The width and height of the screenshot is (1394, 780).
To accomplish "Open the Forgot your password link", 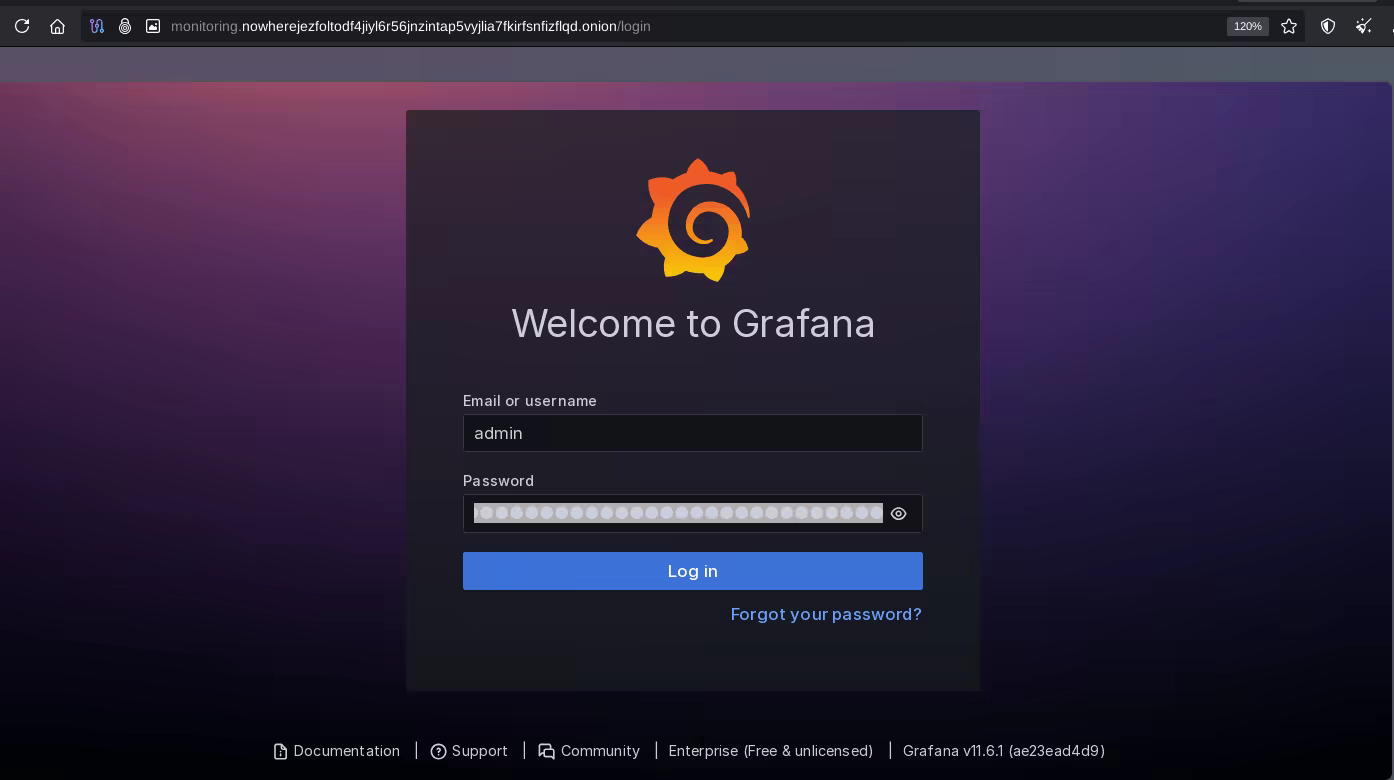I will click(x=826, y=614).
